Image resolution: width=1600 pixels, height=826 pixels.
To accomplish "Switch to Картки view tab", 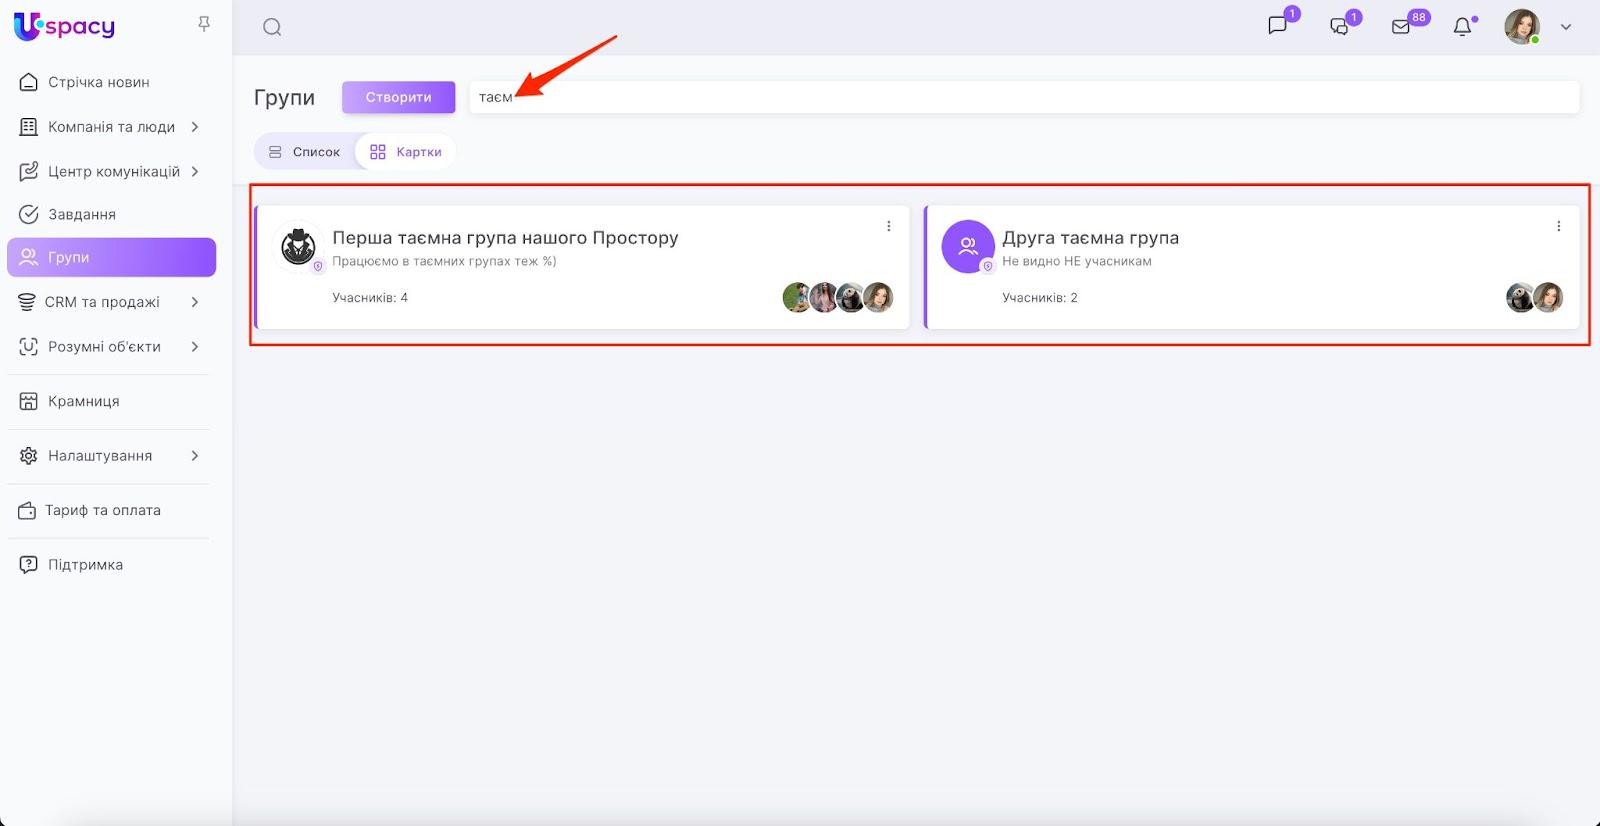I will point(405,152).
